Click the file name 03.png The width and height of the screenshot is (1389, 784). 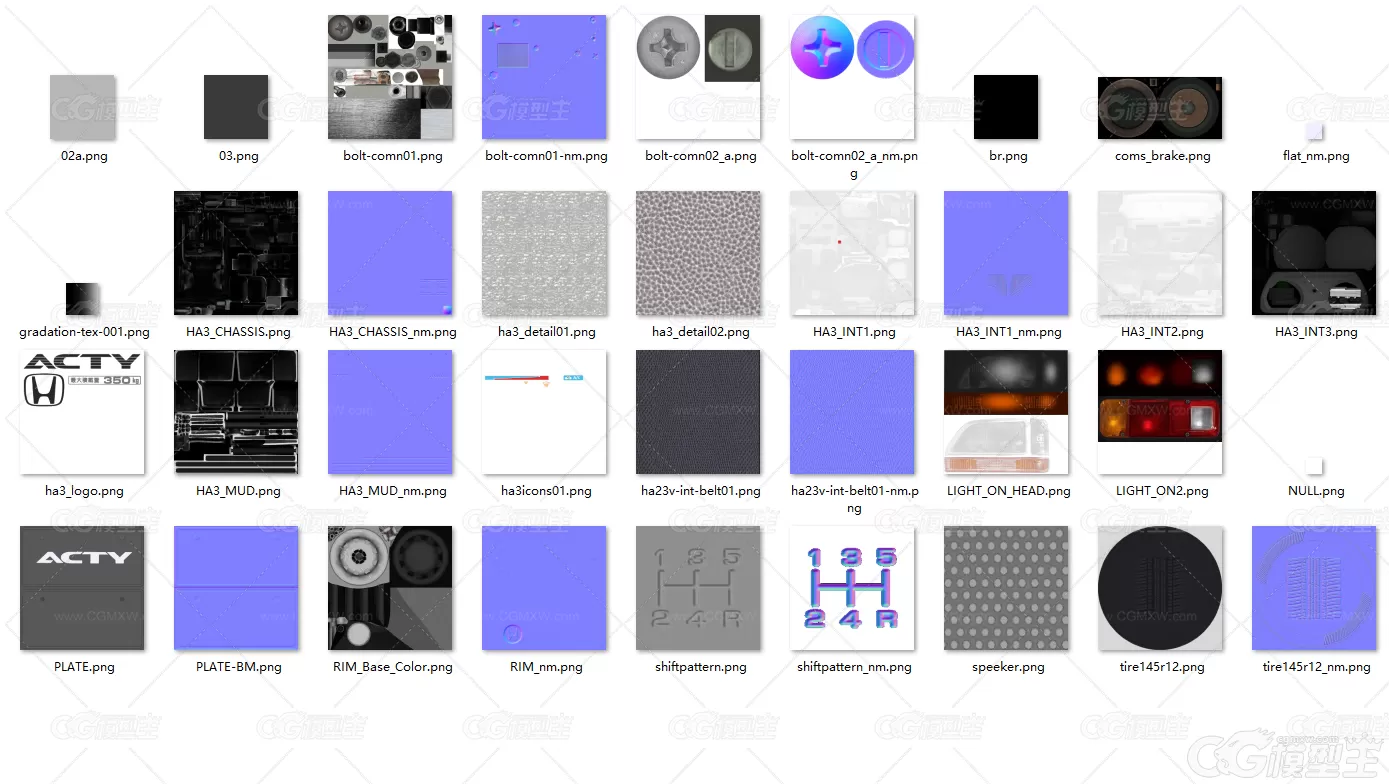[x=238, y=156]
